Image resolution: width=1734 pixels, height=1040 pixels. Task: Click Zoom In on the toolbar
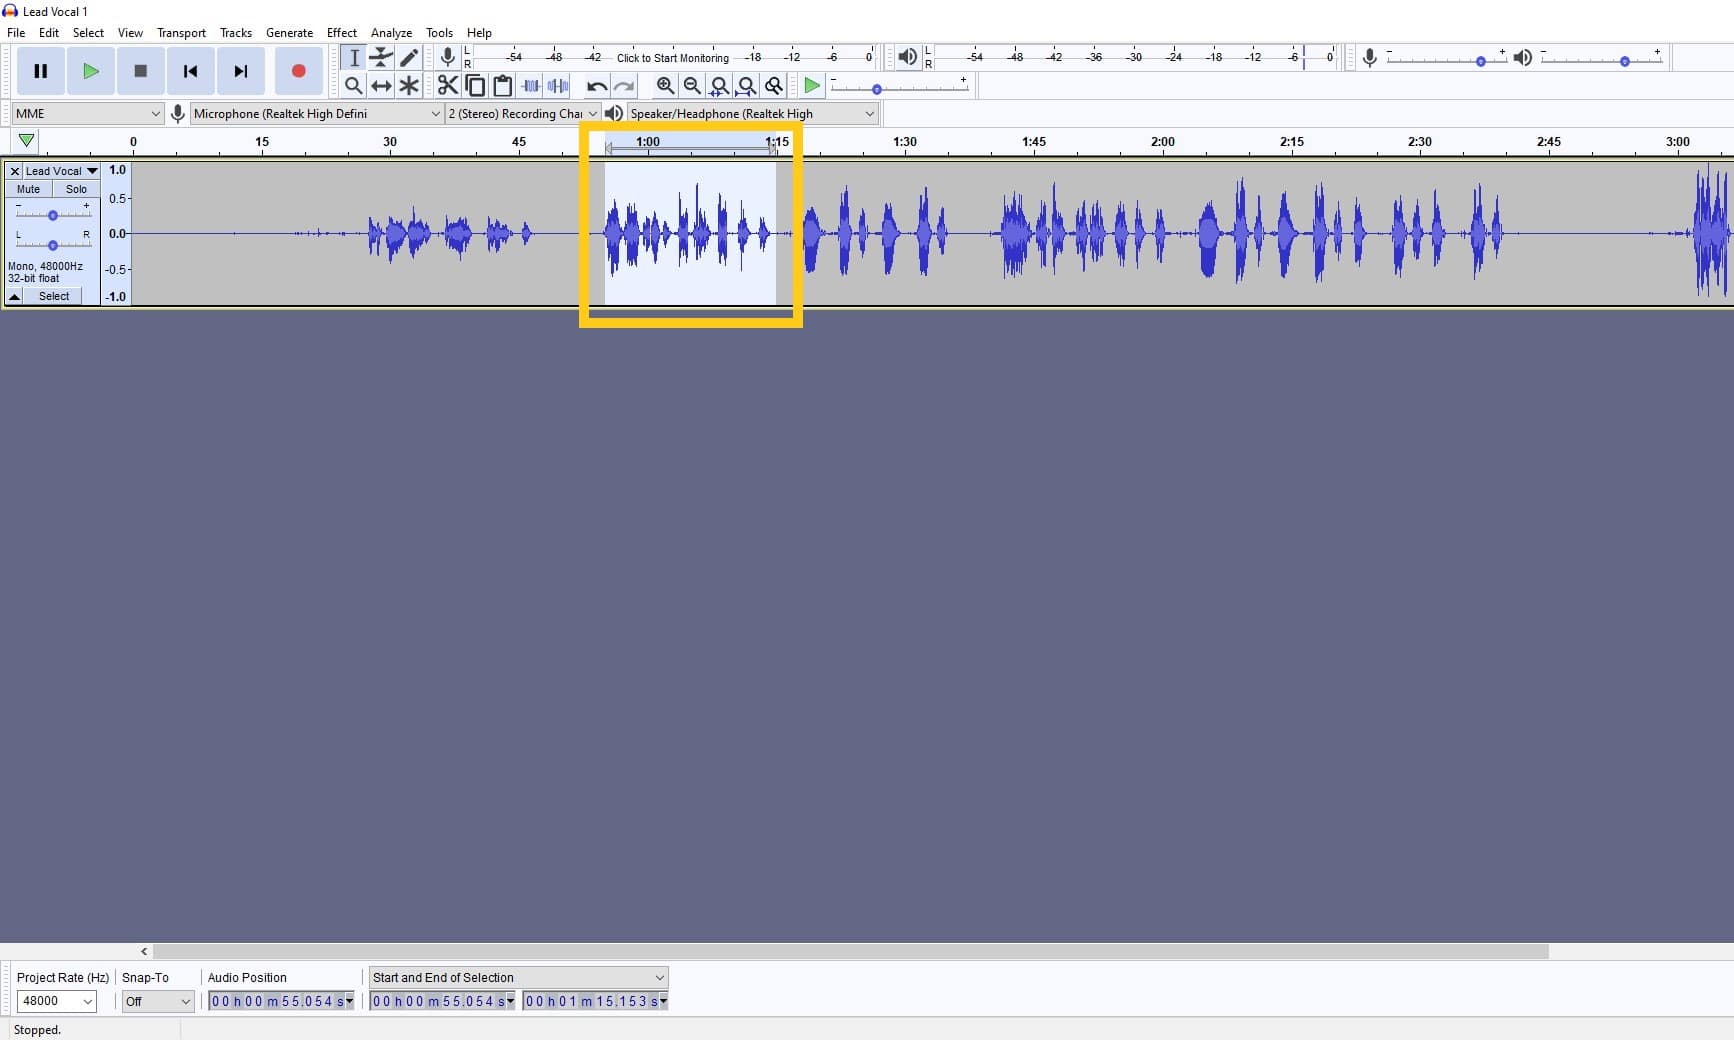pyautogui.click(x=666, y=86)
